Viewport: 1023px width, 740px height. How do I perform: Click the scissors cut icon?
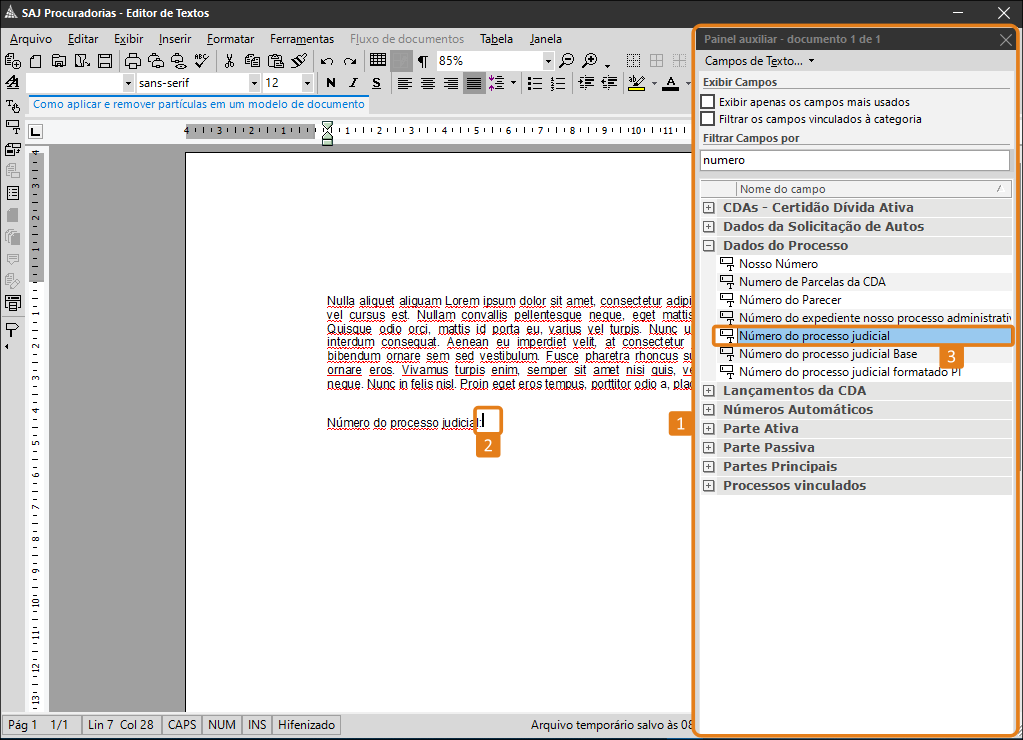(229, 61)
